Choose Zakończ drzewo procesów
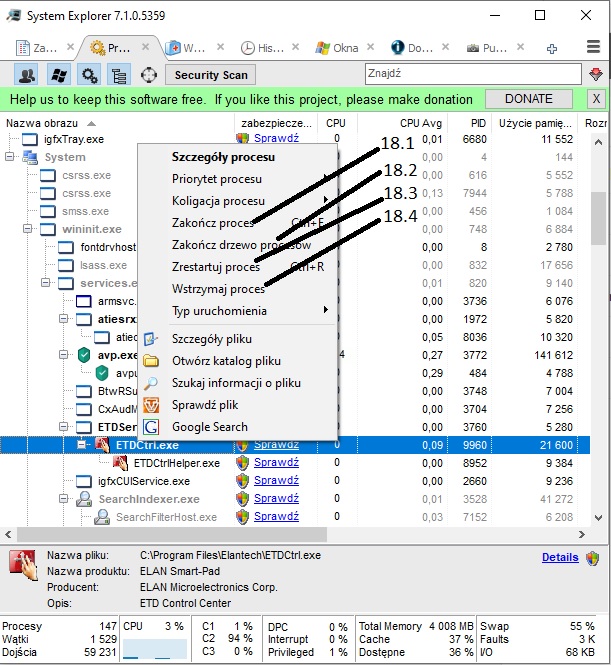Viewport: 611px width, 665px height. tap(238, 245)
